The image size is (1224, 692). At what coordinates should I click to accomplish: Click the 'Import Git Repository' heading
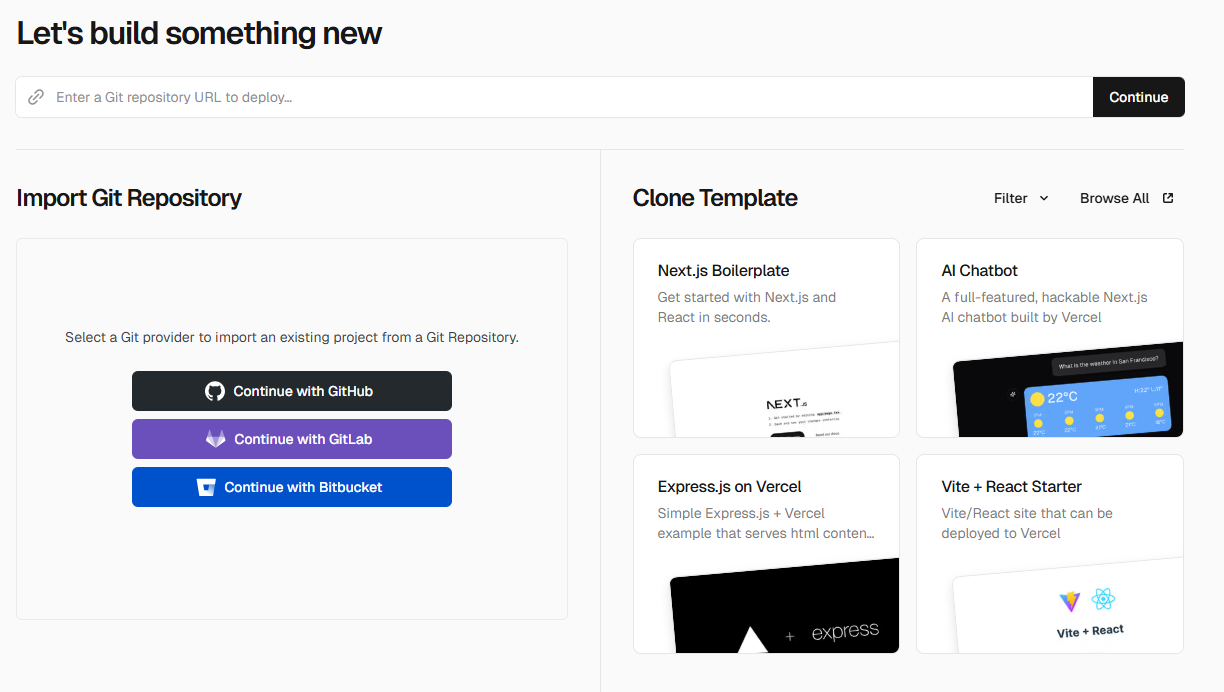[x=129, y=198]
